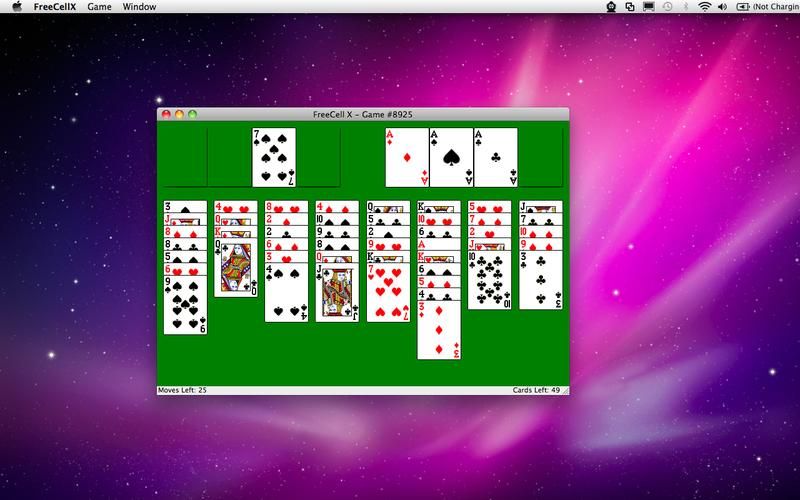Click the 5 of diamonds card
The width and height of the screenshot is (800, 500).
point(439,282)
